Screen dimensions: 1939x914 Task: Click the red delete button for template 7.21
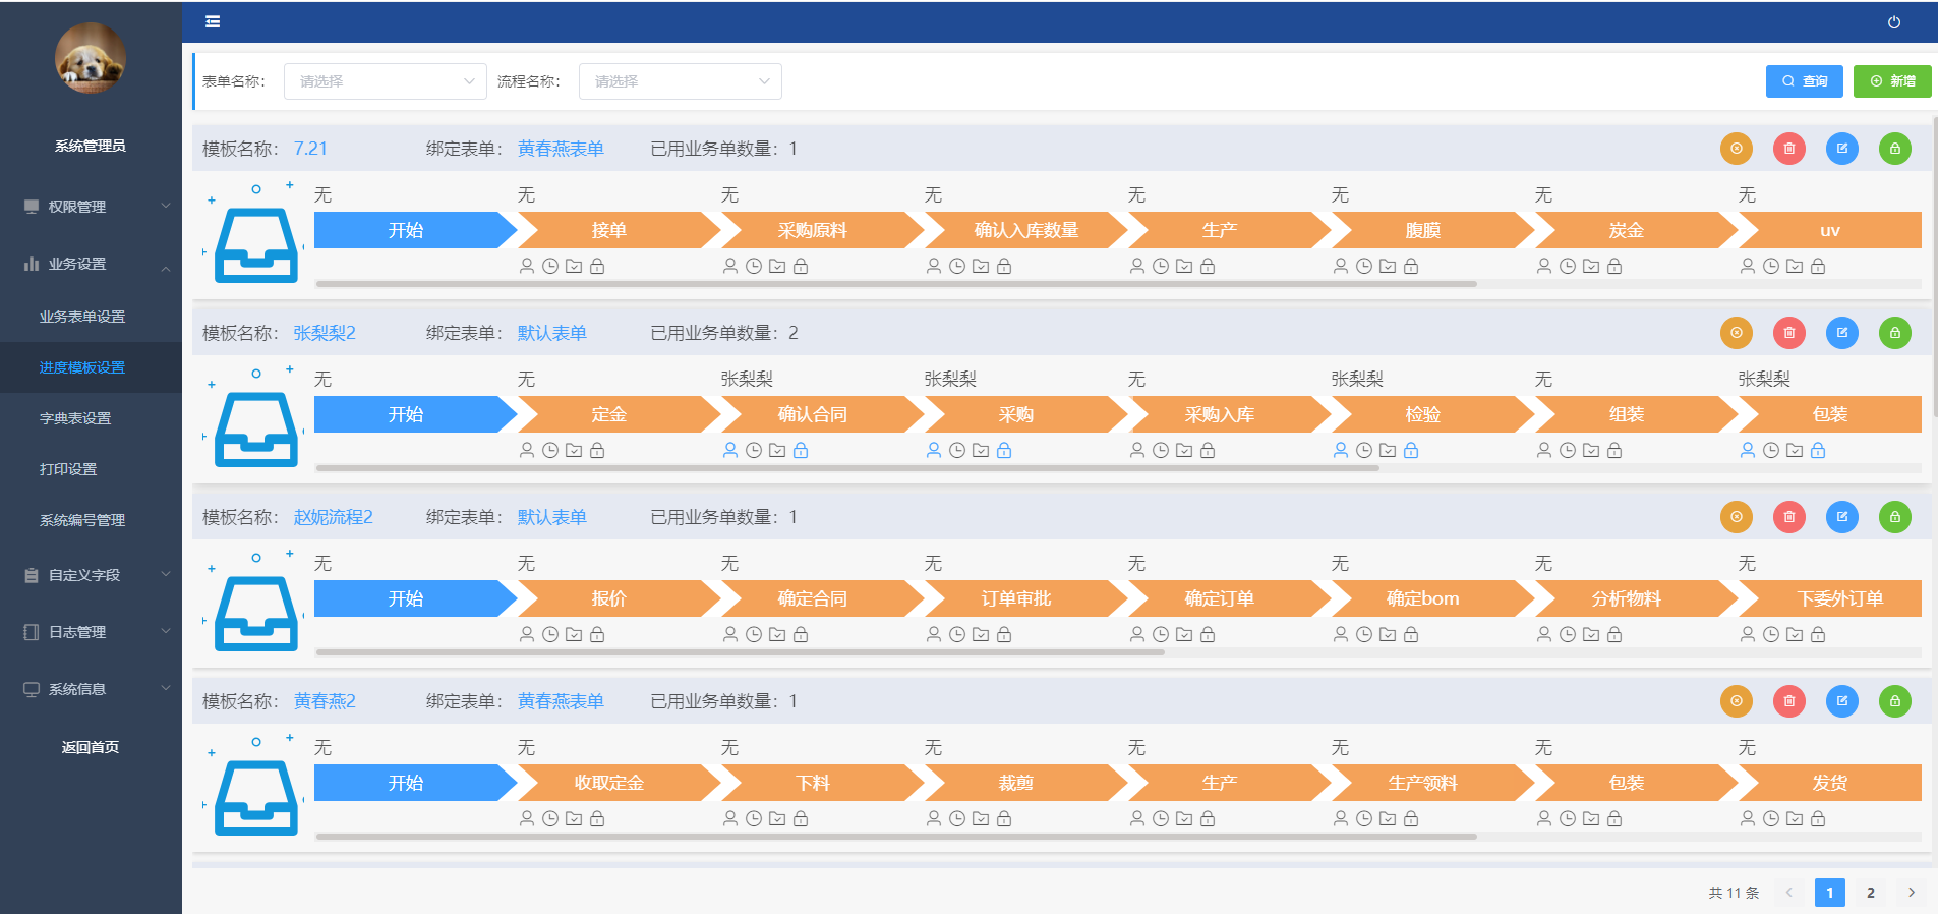[1789, 149]
